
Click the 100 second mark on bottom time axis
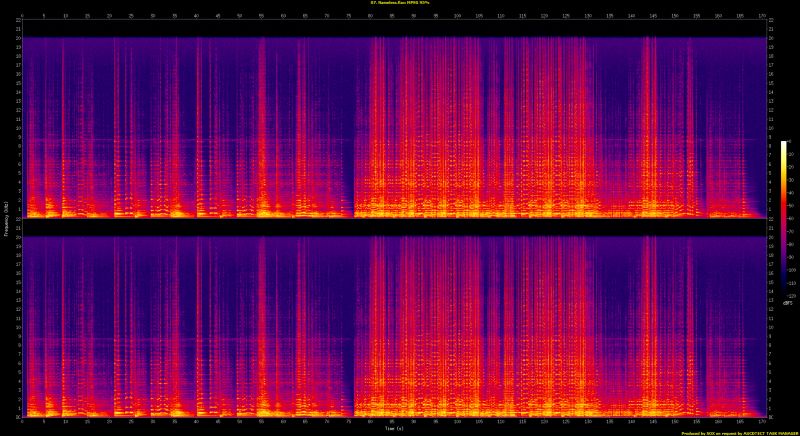458,422
